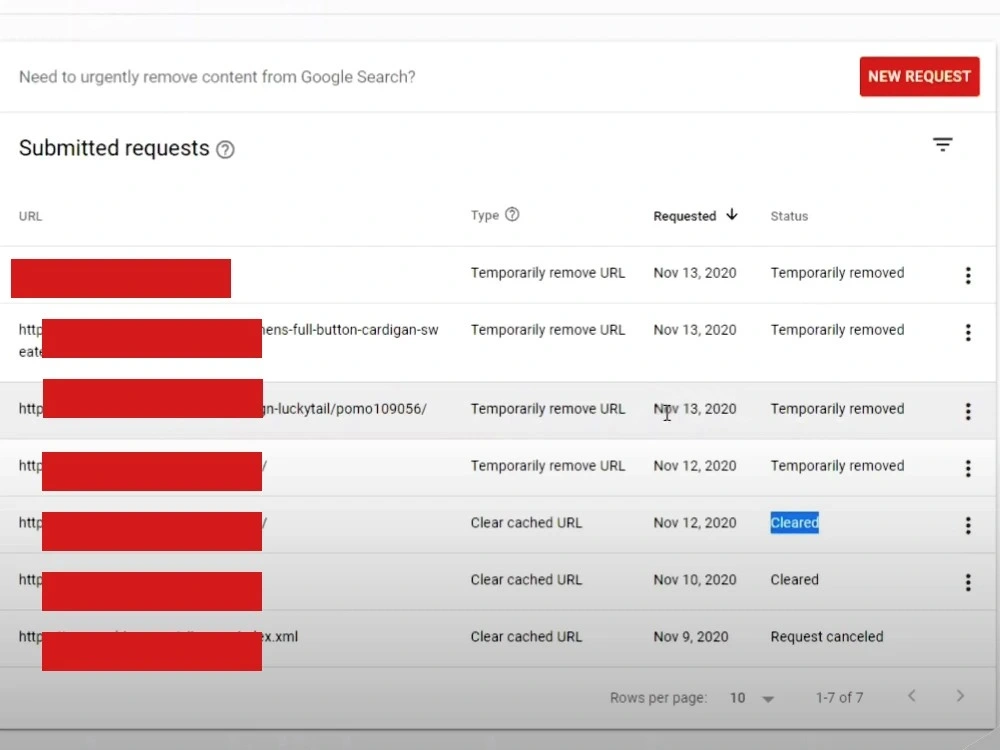Open help icon beside Type column header
Viewport: 1000px width, 750px height.
click(512, 214)
